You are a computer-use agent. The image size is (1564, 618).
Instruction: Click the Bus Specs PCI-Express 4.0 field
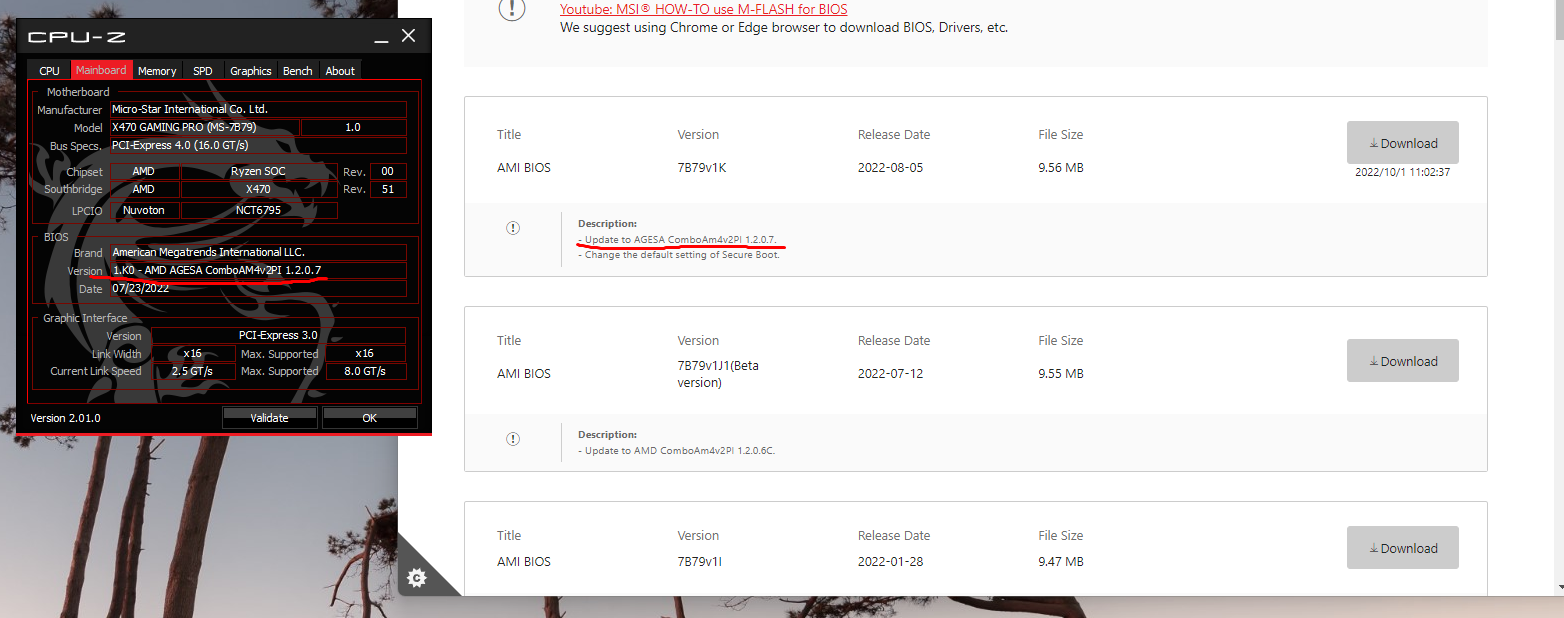[258, 146]
